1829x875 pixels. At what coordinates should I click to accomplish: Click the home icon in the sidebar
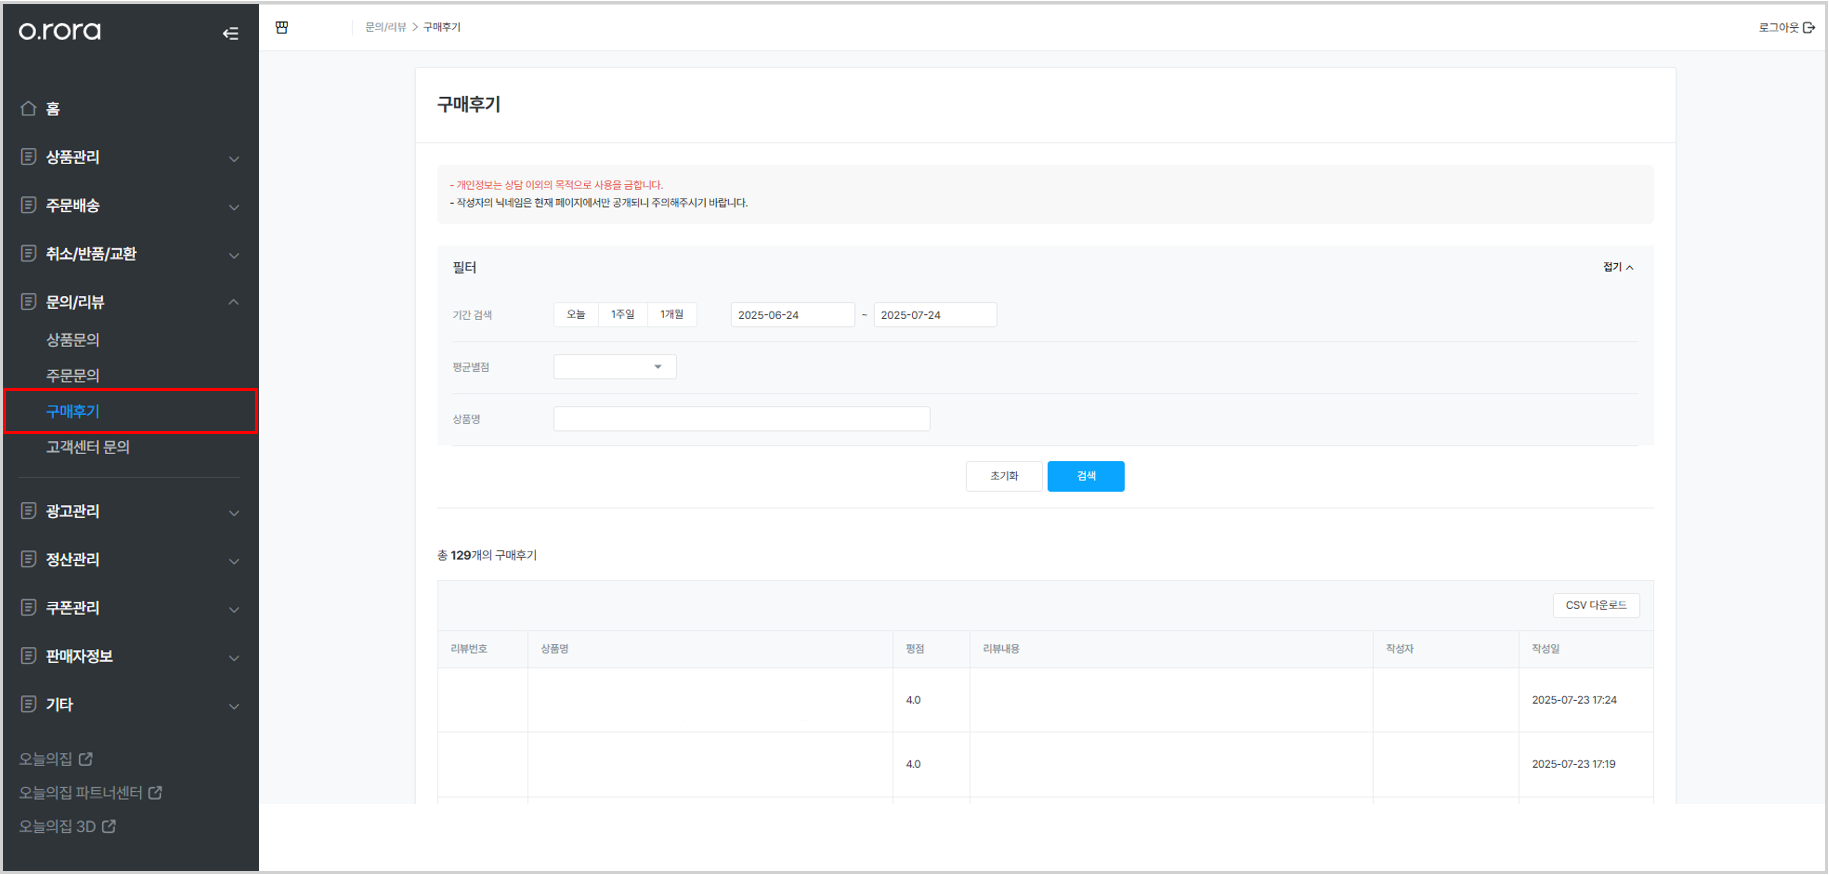tap(28, 108)
